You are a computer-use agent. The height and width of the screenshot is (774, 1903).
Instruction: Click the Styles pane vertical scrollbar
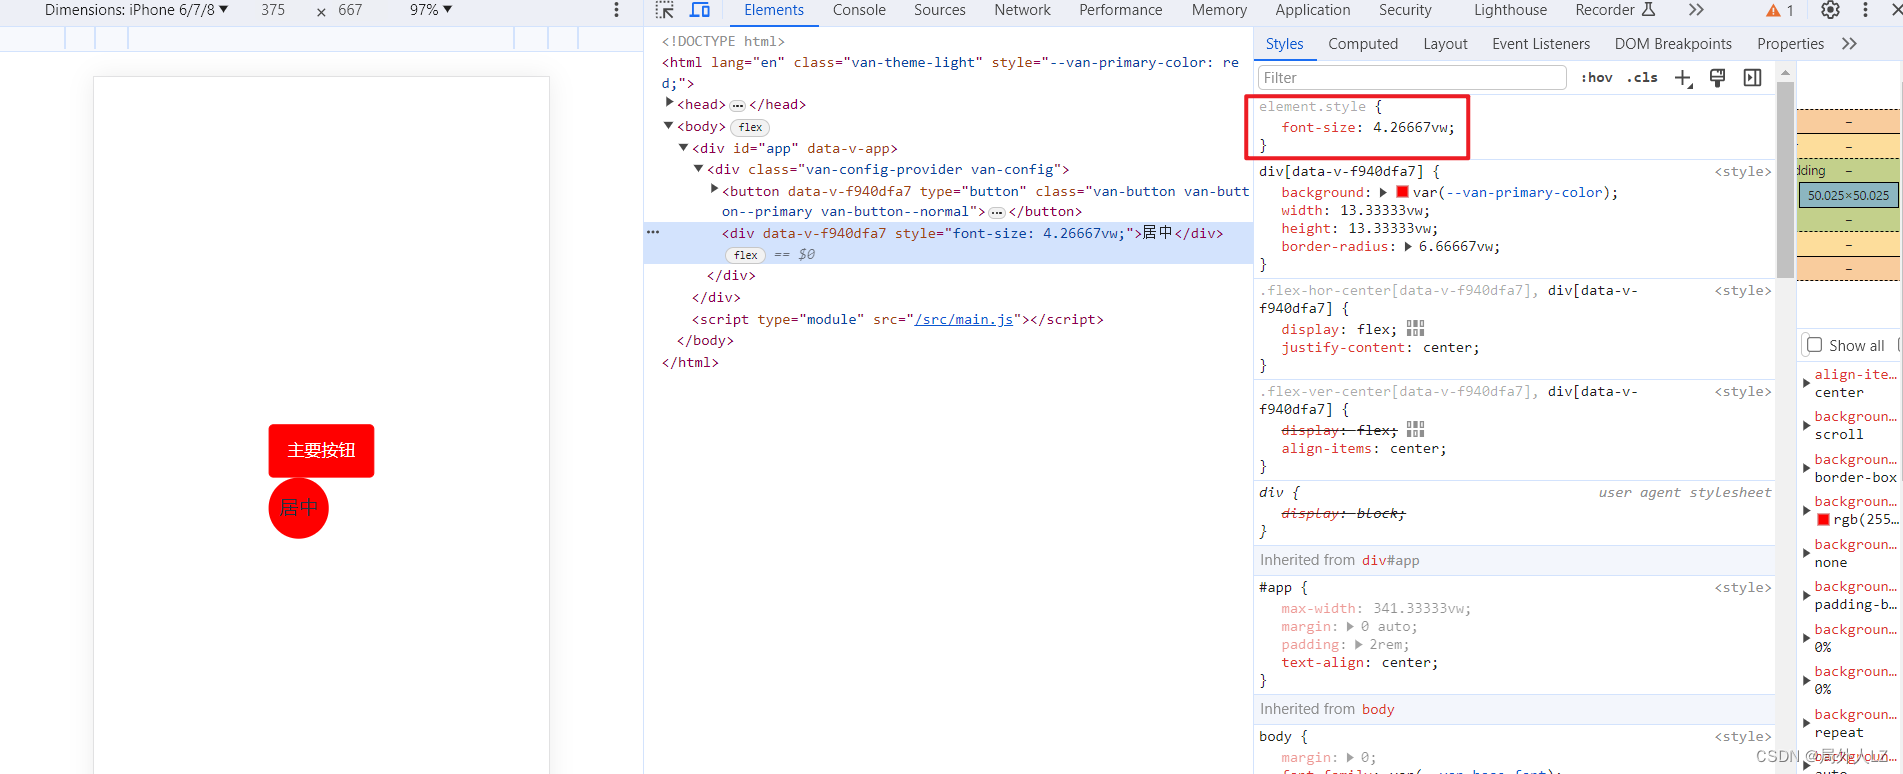[x=1785, y=180]
